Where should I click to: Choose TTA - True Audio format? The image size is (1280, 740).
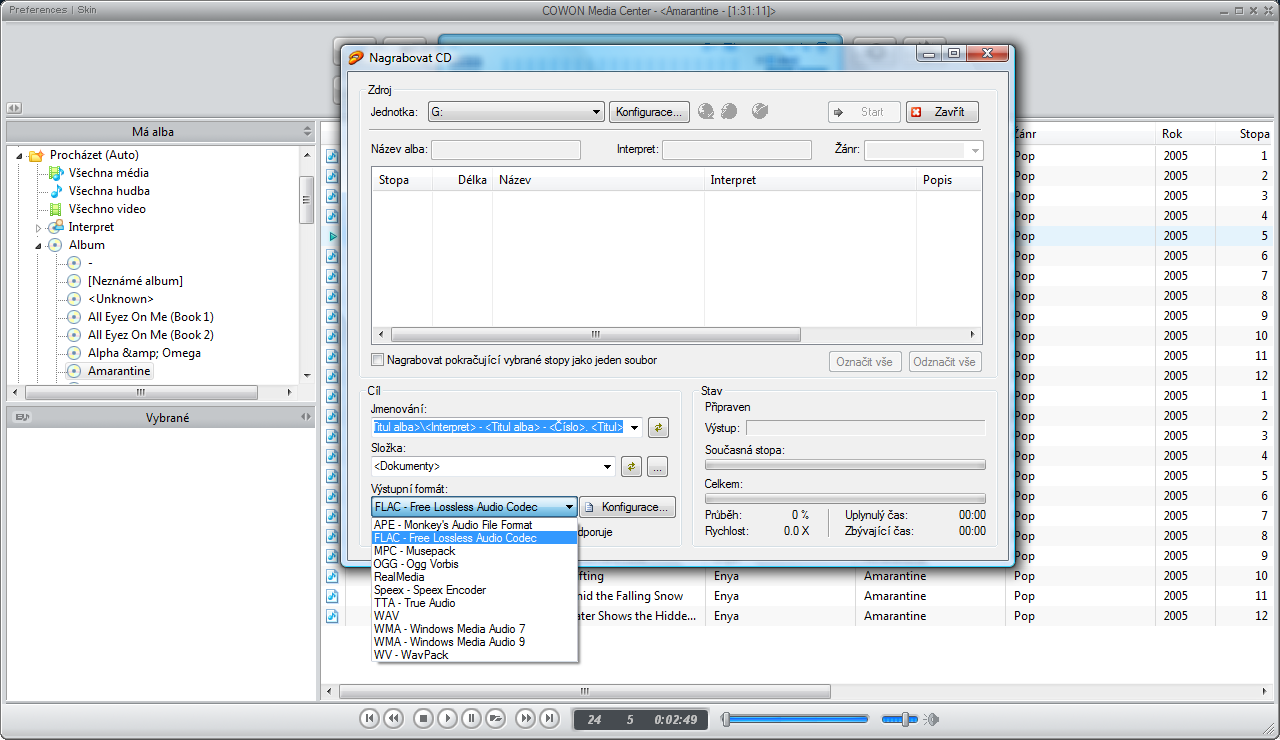(474, 603)
